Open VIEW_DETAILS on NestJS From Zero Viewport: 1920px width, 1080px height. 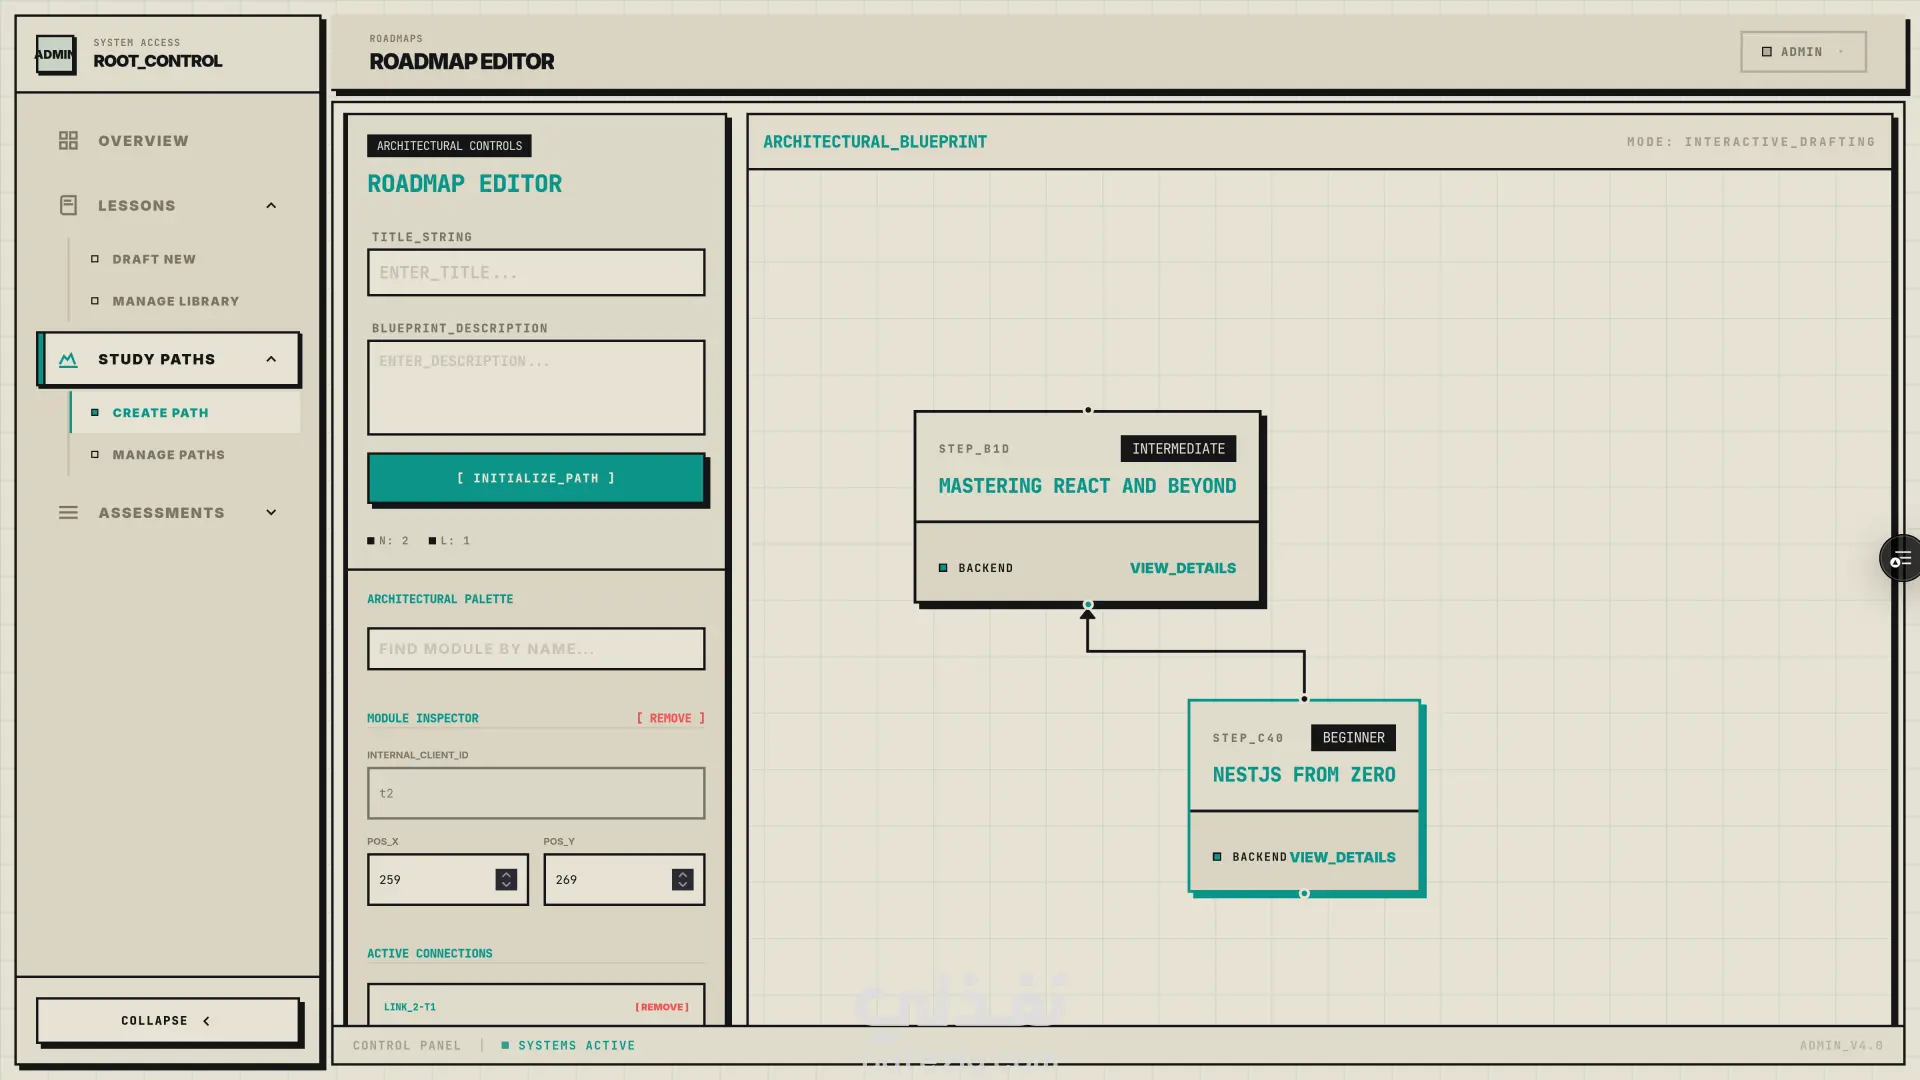coord(1342,857)
